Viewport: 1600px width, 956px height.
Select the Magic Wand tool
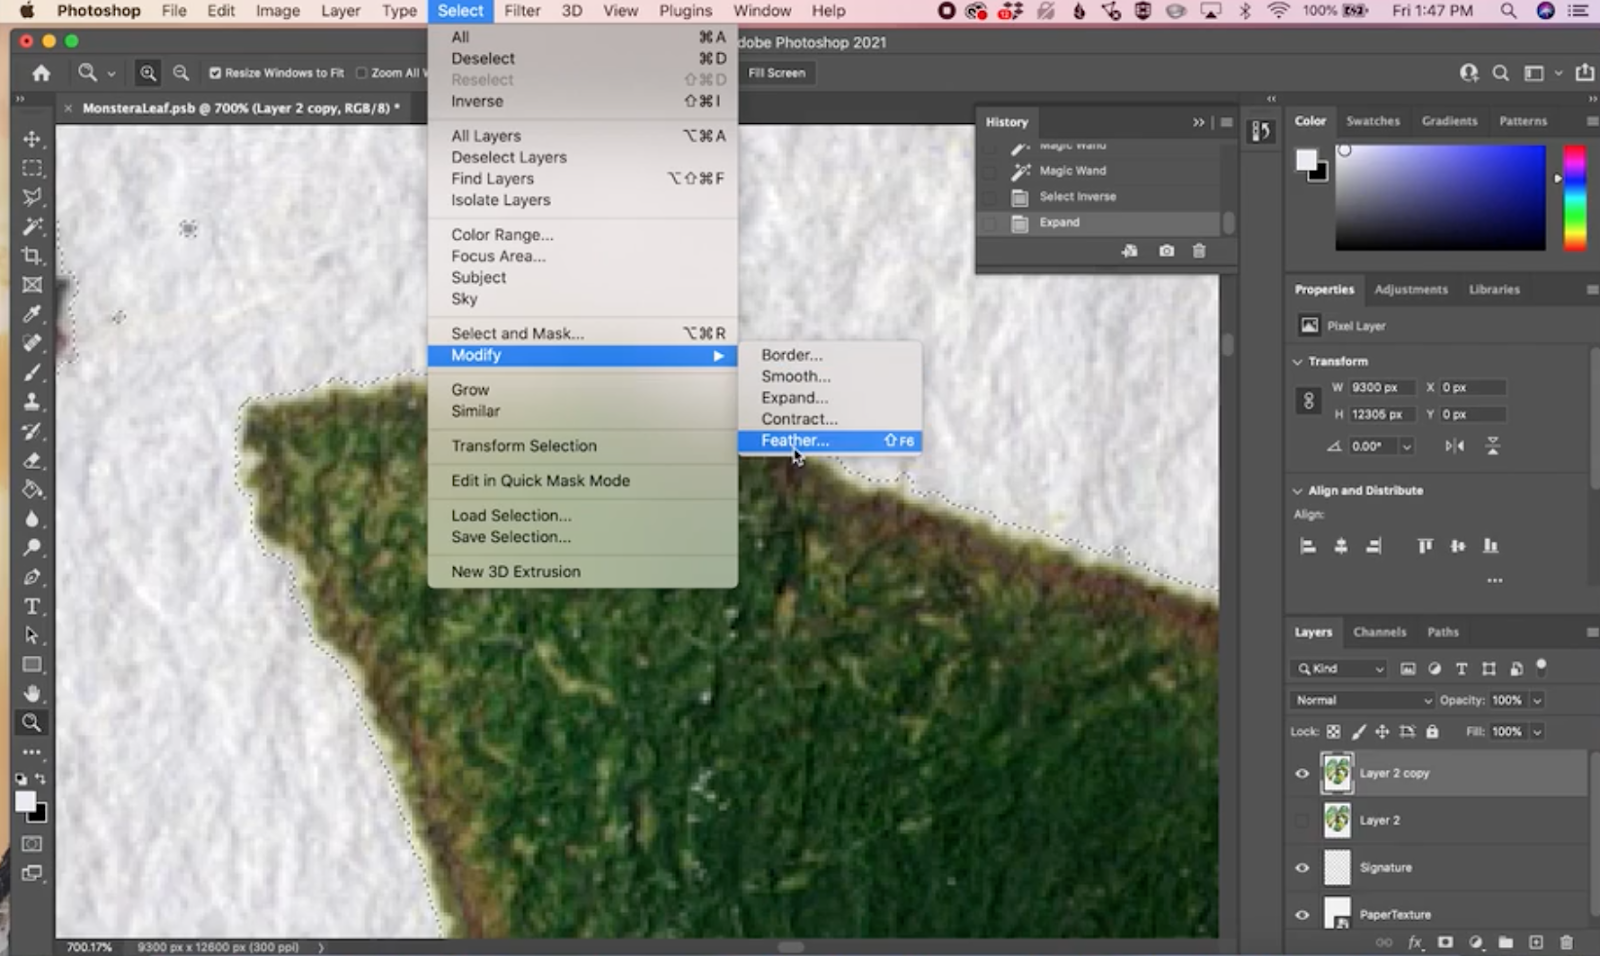coord(32,226)
